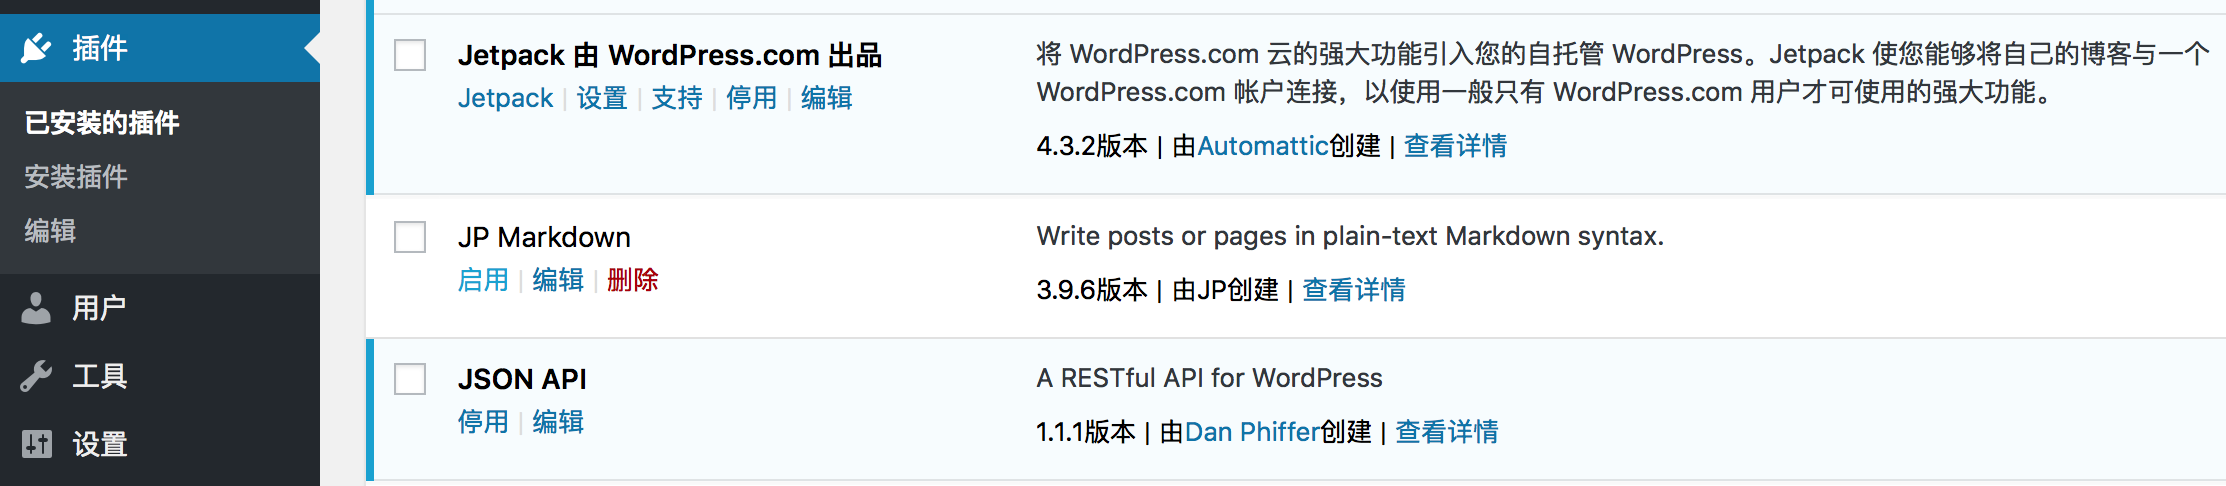This screenshot has height=486, width=2226.
Task: Click the Settings sliders icon
Action: point(37,444)
